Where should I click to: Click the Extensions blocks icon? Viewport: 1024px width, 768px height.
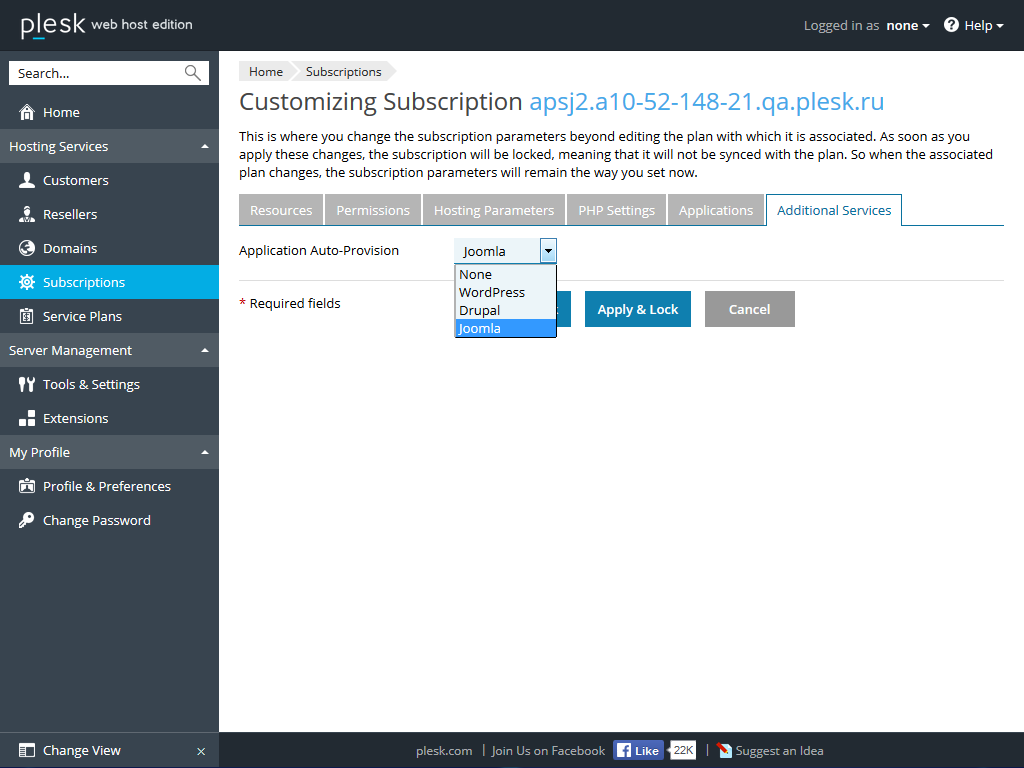pos(27,418)
